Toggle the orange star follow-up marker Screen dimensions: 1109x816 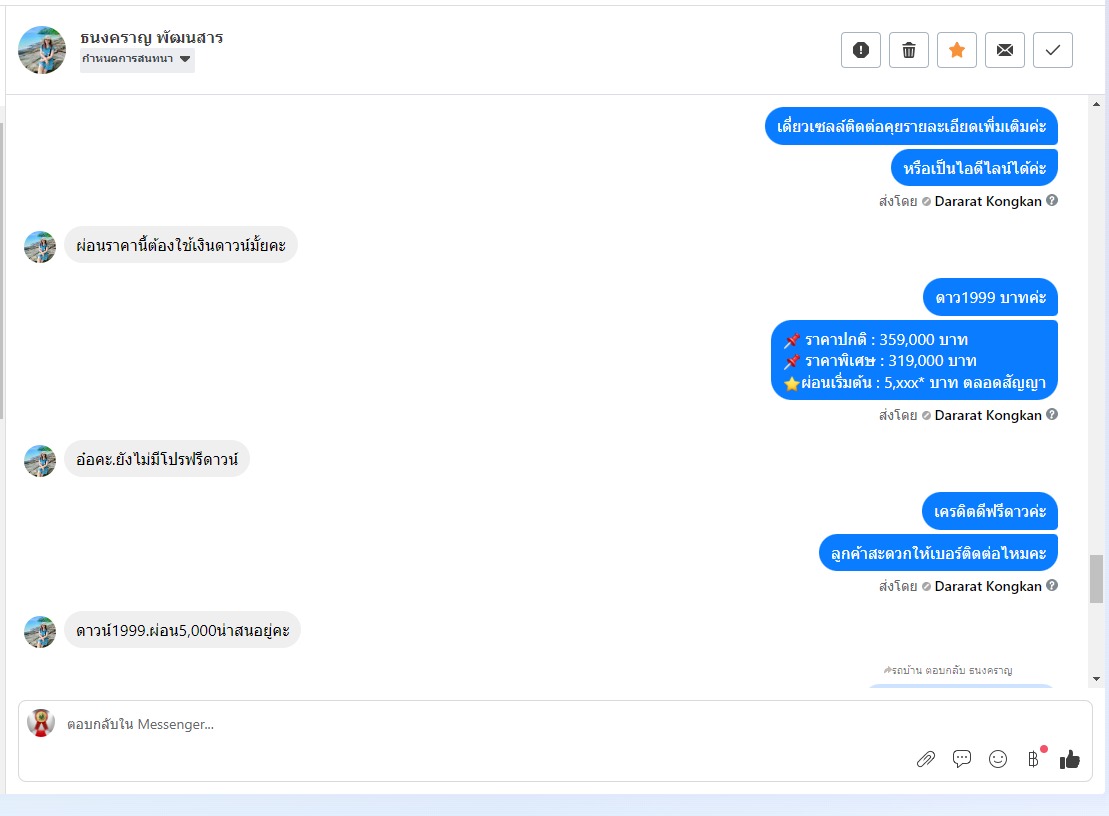click(957, 50)
